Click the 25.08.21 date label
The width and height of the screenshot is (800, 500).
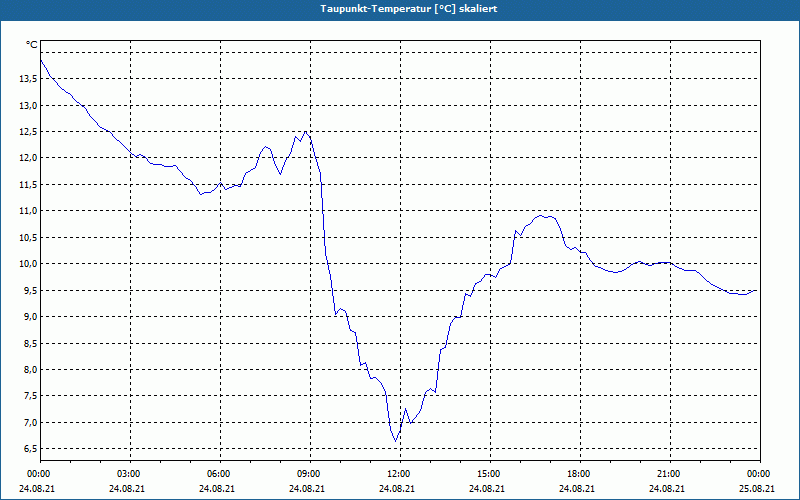[757, 488]
